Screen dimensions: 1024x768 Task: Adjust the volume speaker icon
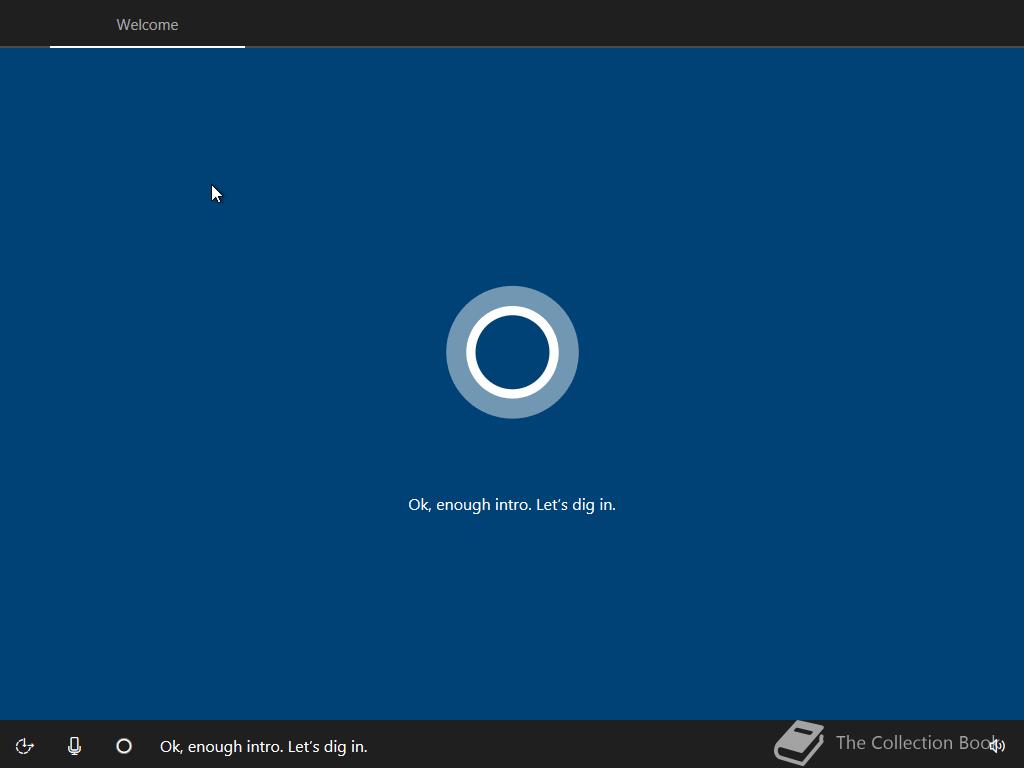pos(997,746)
